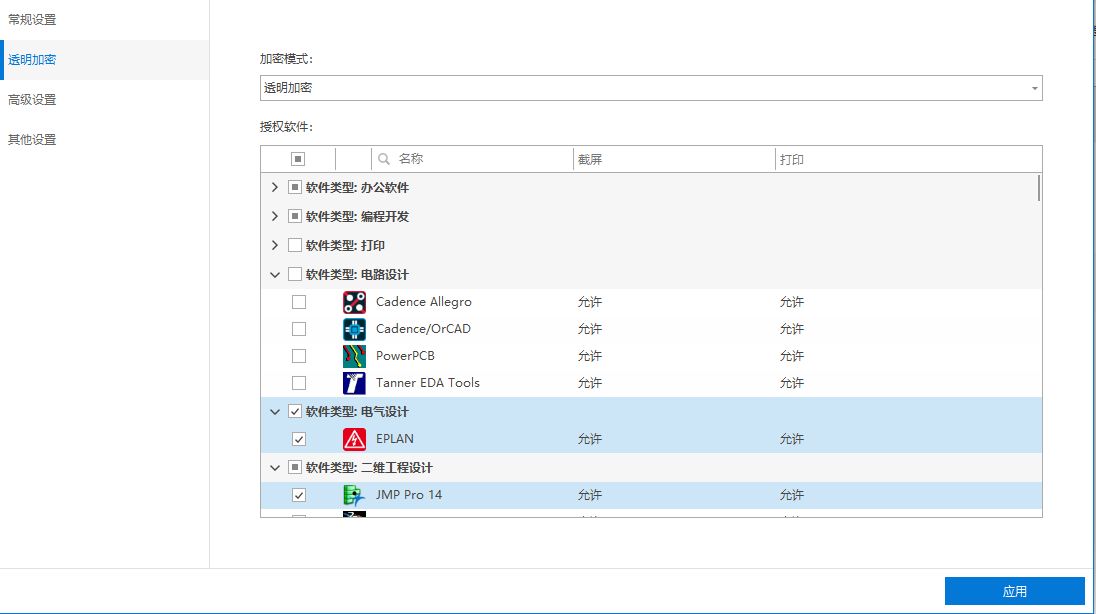Enable Cadence/OrCAD checkbox
Screen dimensions: 1096x614
[299, 329]
